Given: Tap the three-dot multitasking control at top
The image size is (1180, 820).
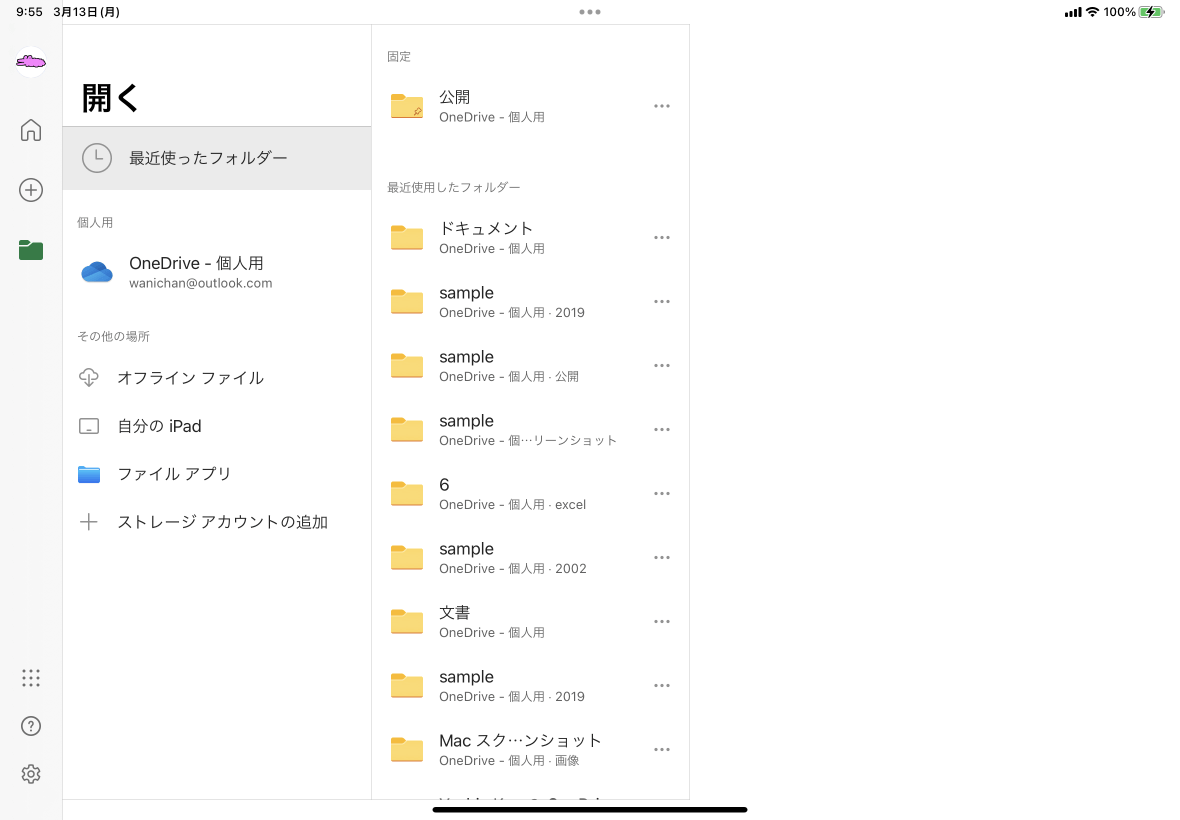Looking at the screenshot, I should tap(590, 12).
